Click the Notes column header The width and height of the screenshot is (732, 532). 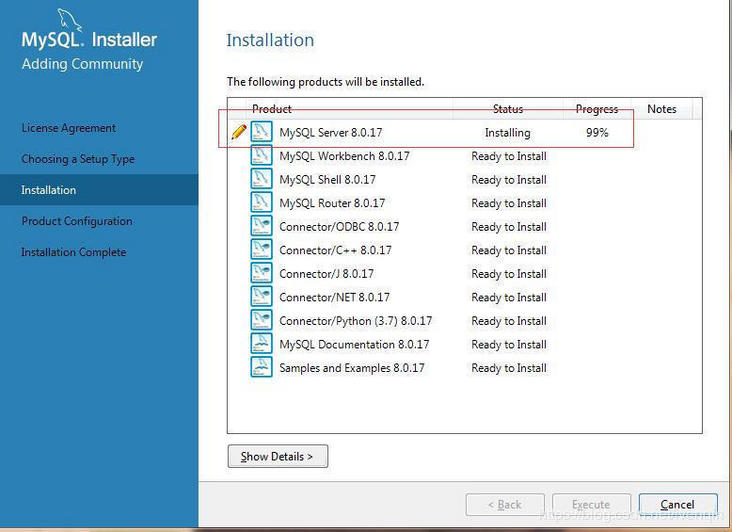point(662,109)
